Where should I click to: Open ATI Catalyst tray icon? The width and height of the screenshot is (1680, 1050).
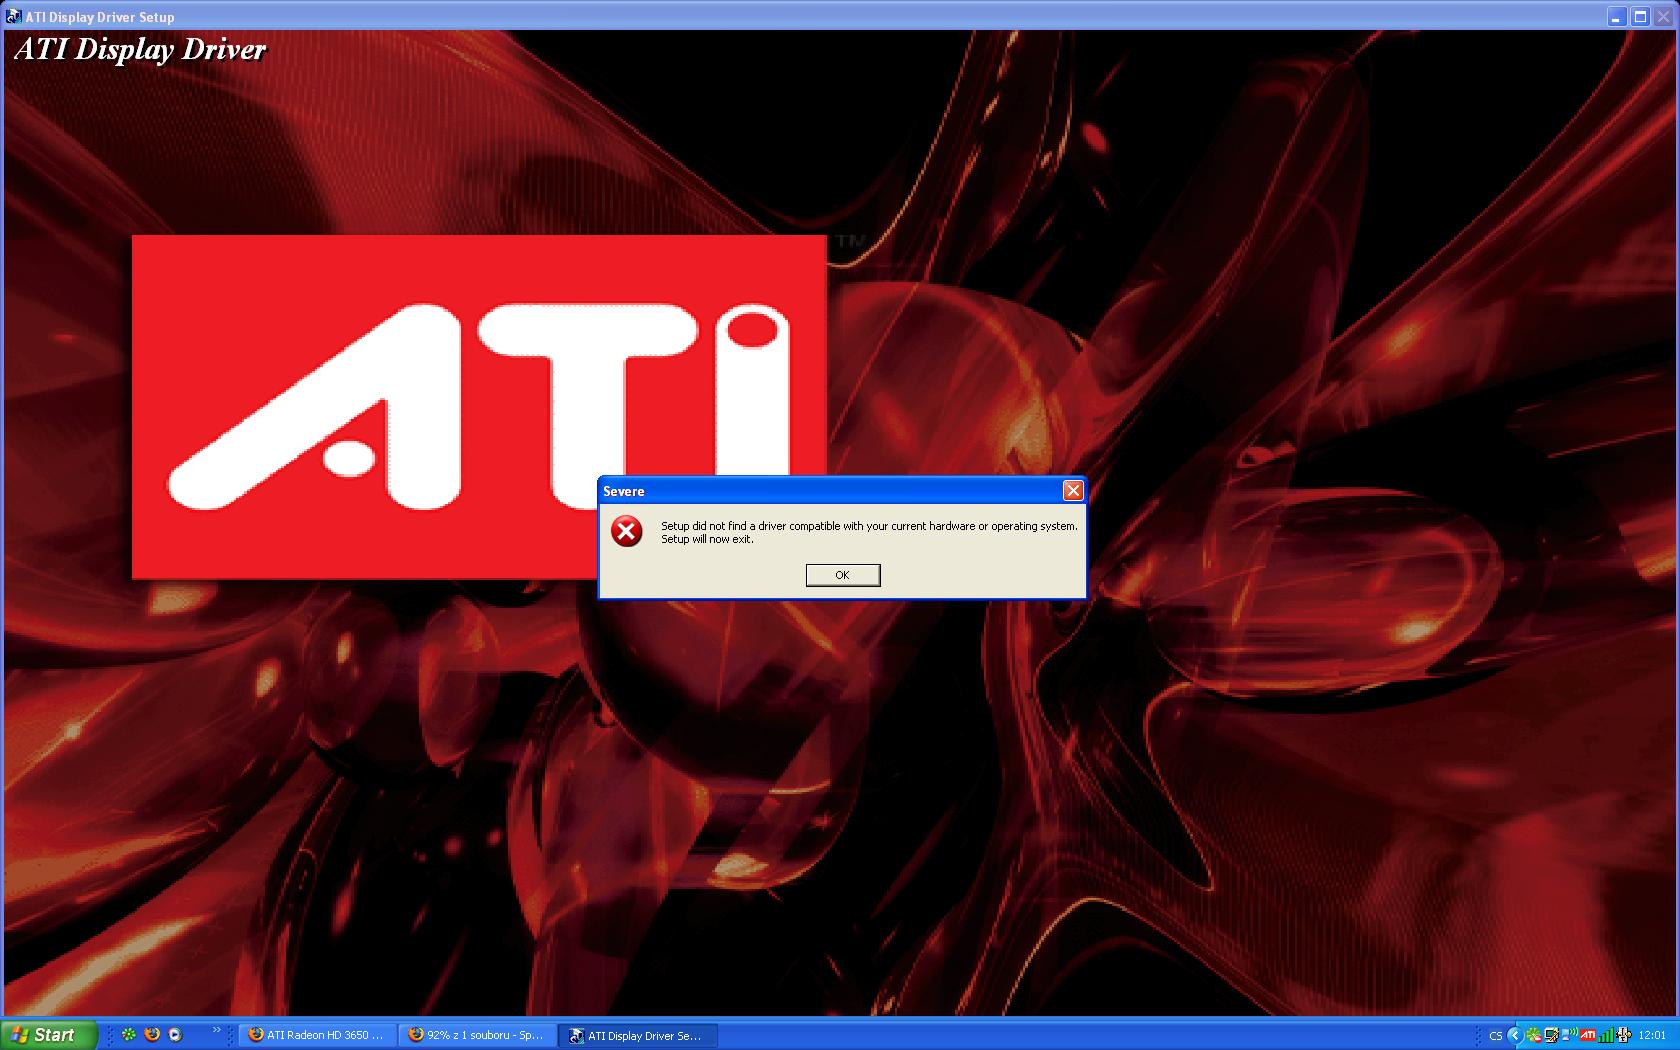coord(1588,1035)
